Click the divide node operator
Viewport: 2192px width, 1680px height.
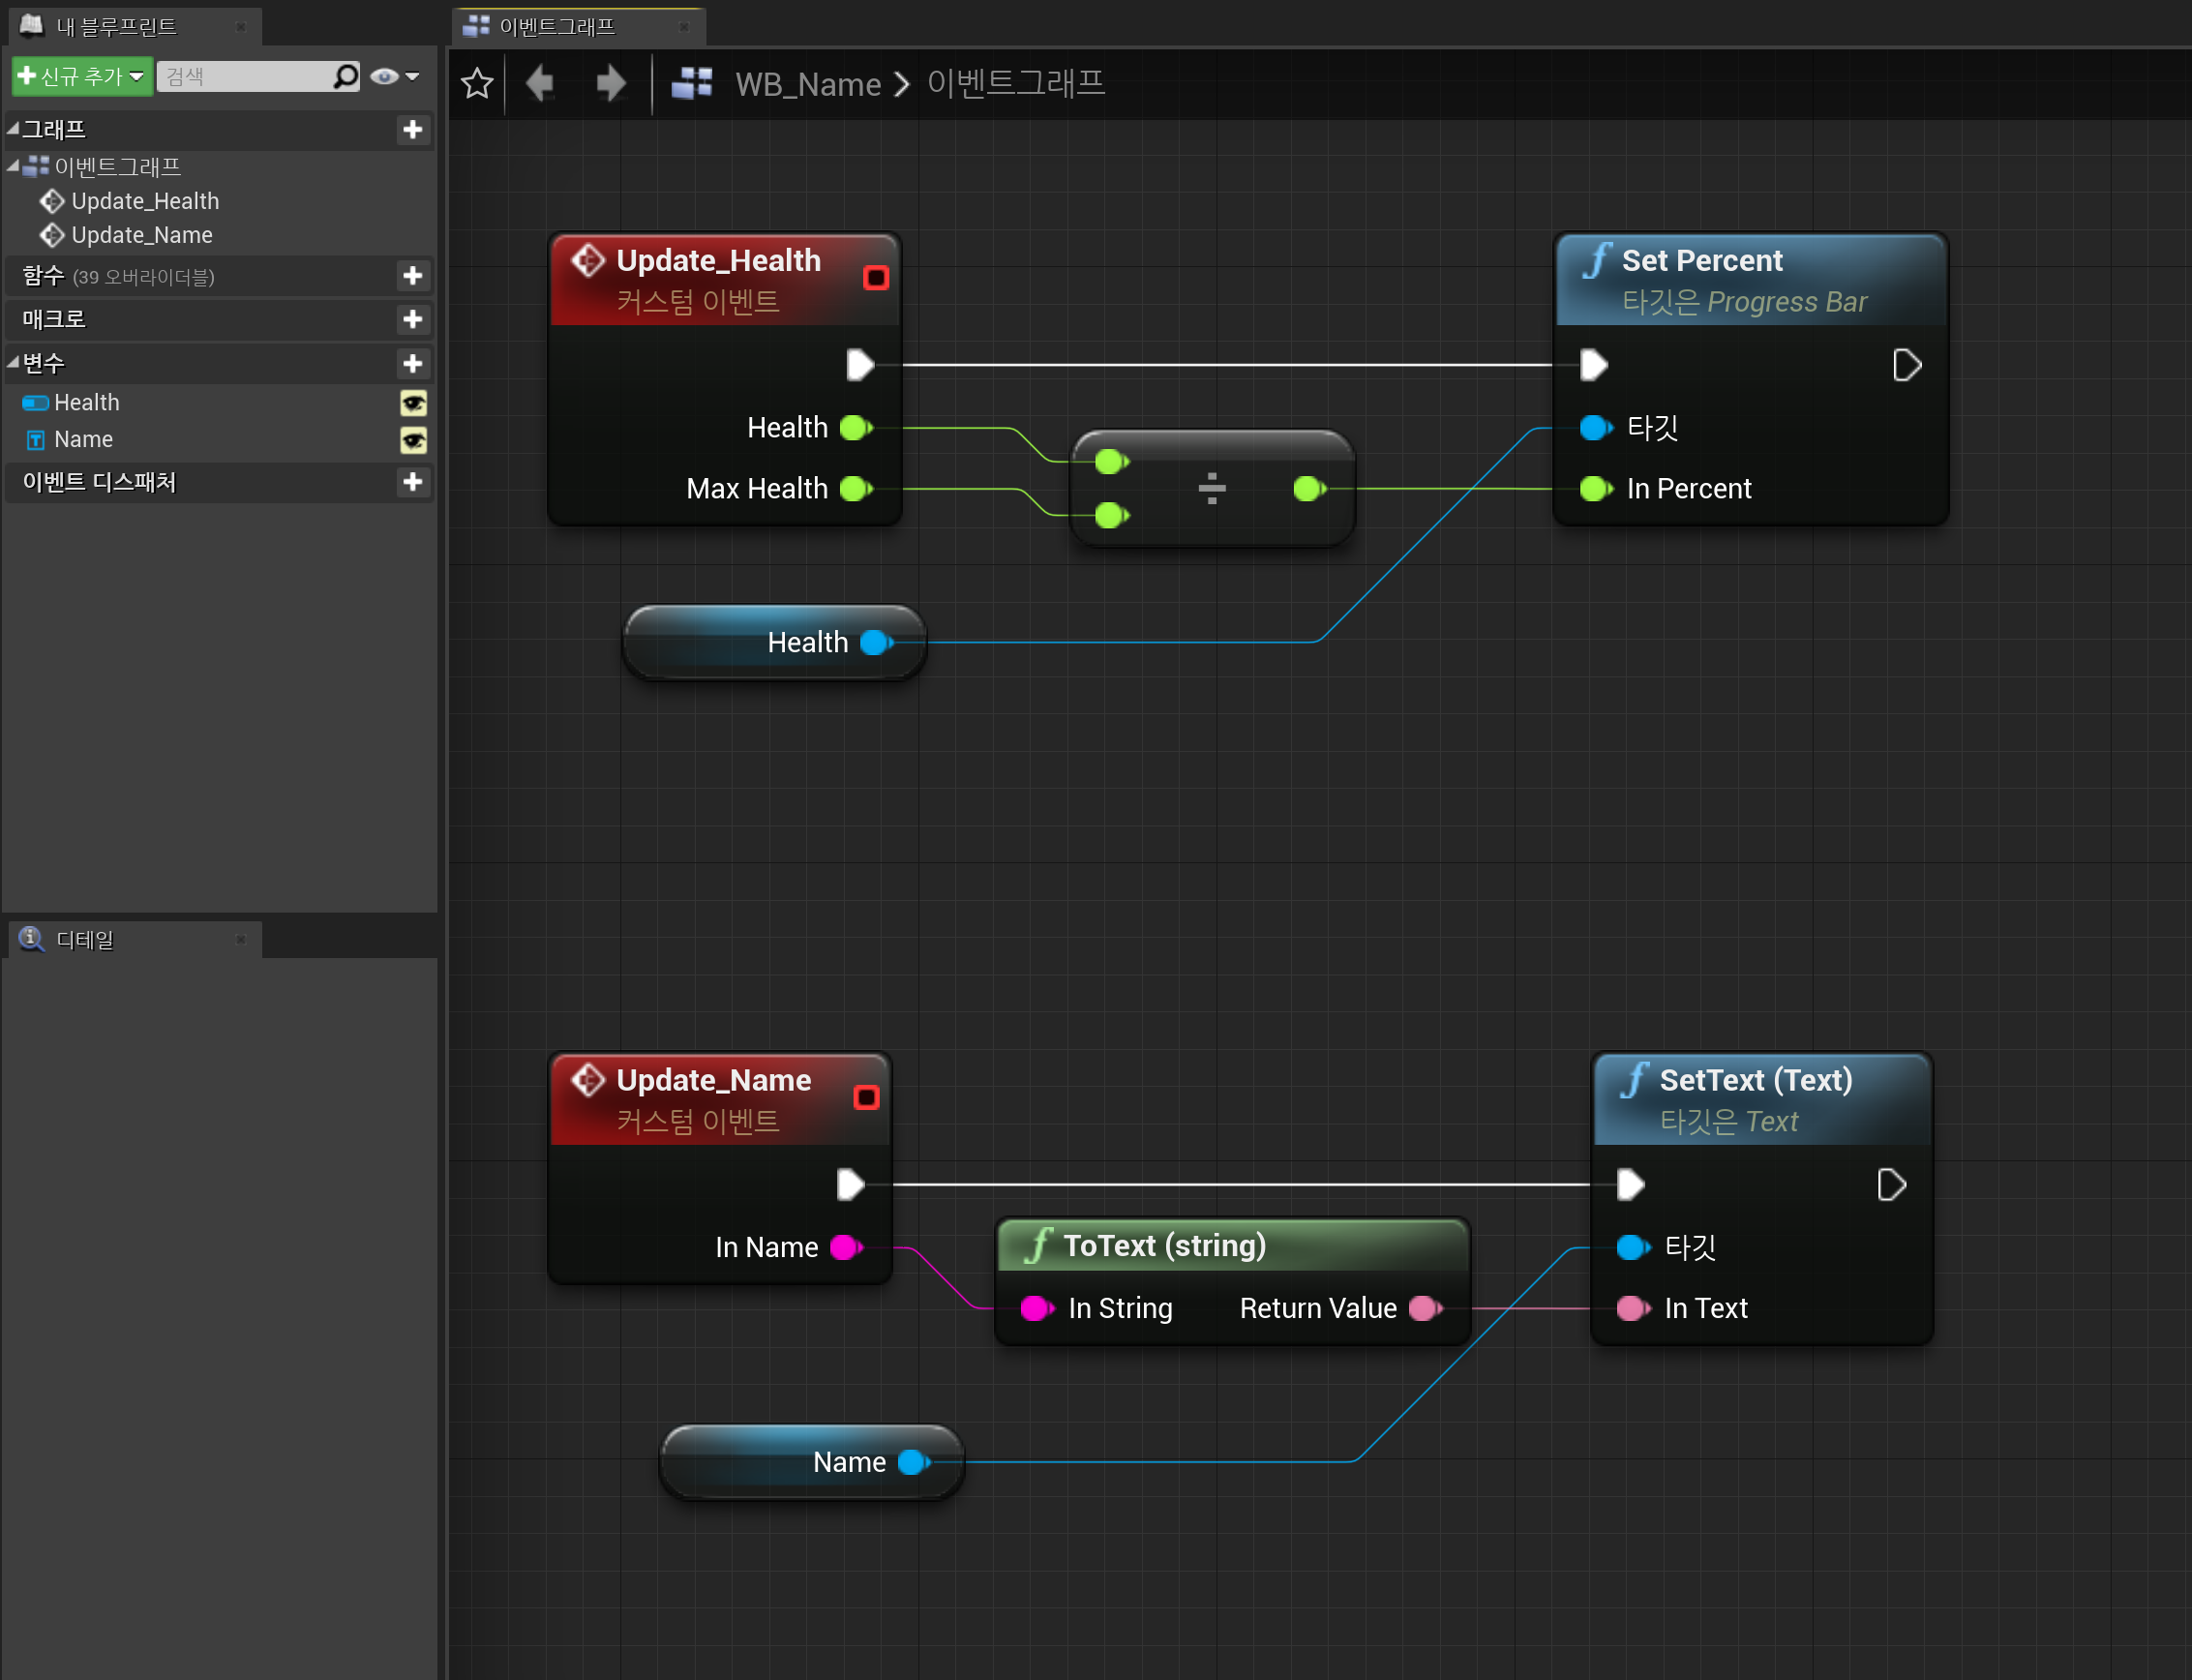tap(1211, 488)
